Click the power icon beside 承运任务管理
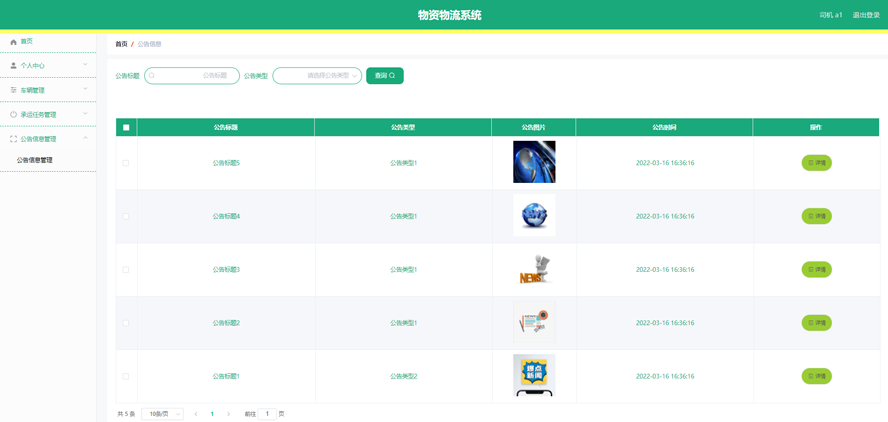The image size is (888, 422). (14, 114)
